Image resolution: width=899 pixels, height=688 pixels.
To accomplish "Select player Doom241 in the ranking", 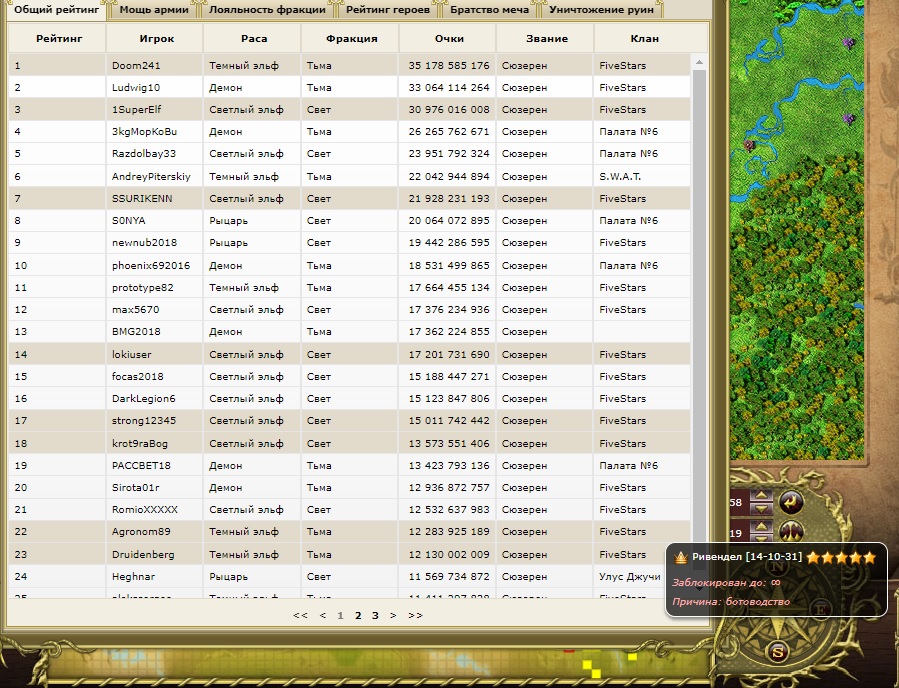I will (x=136, y=66).
